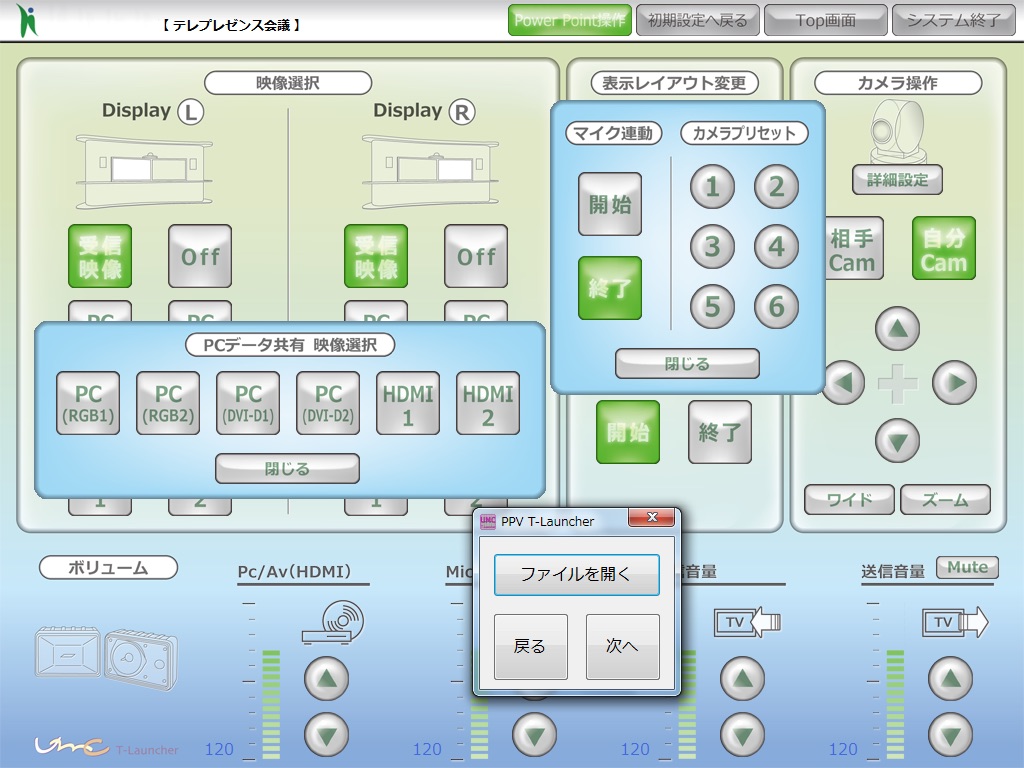Image resolution: width=1024 pixels, height=768 pixels.
Task: Close the camera preset popup panel
Action: click(687, 364)
